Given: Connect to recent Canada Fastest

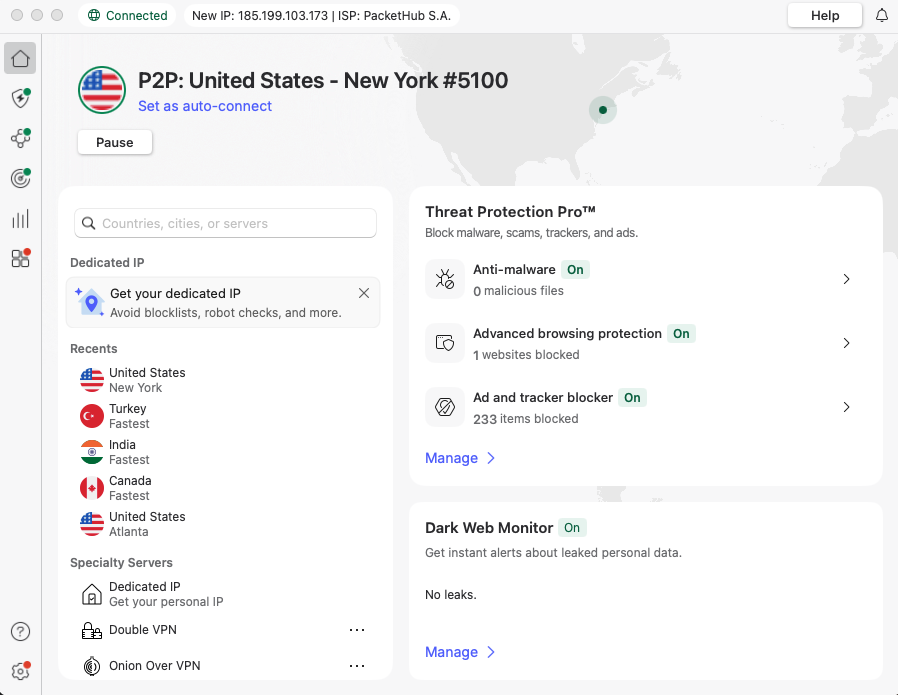Looking at the screenshot, I should pyautogui.click(x=223, y=488).
